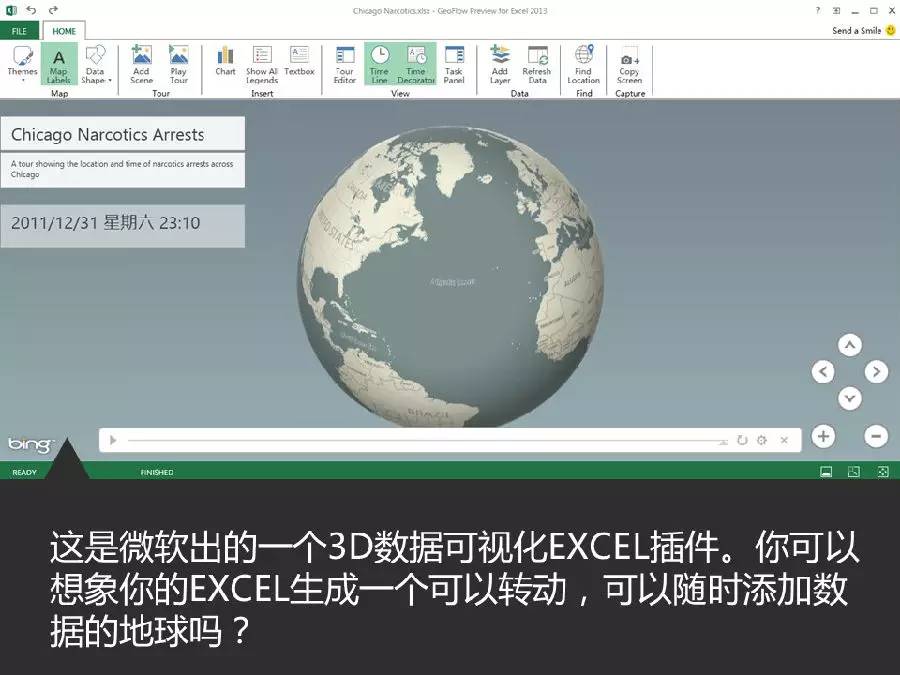Tilt the globe down with arrow button
900x675 pixels.
tap(849, 398)
